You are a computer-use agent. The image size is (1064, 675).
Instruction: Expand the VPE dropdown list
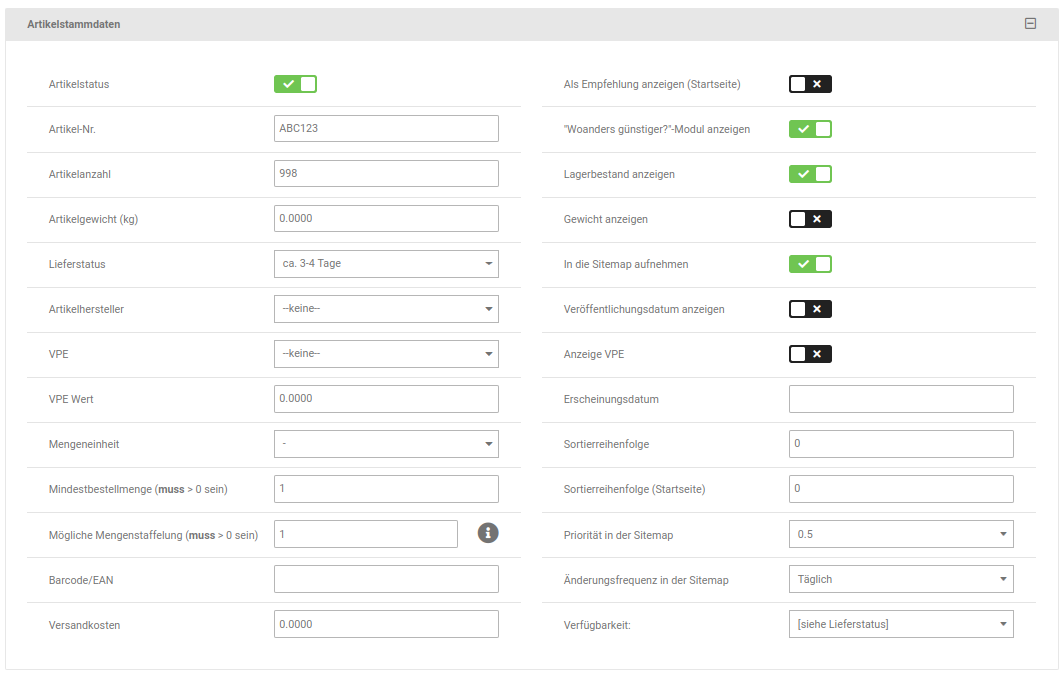point(386,354)
